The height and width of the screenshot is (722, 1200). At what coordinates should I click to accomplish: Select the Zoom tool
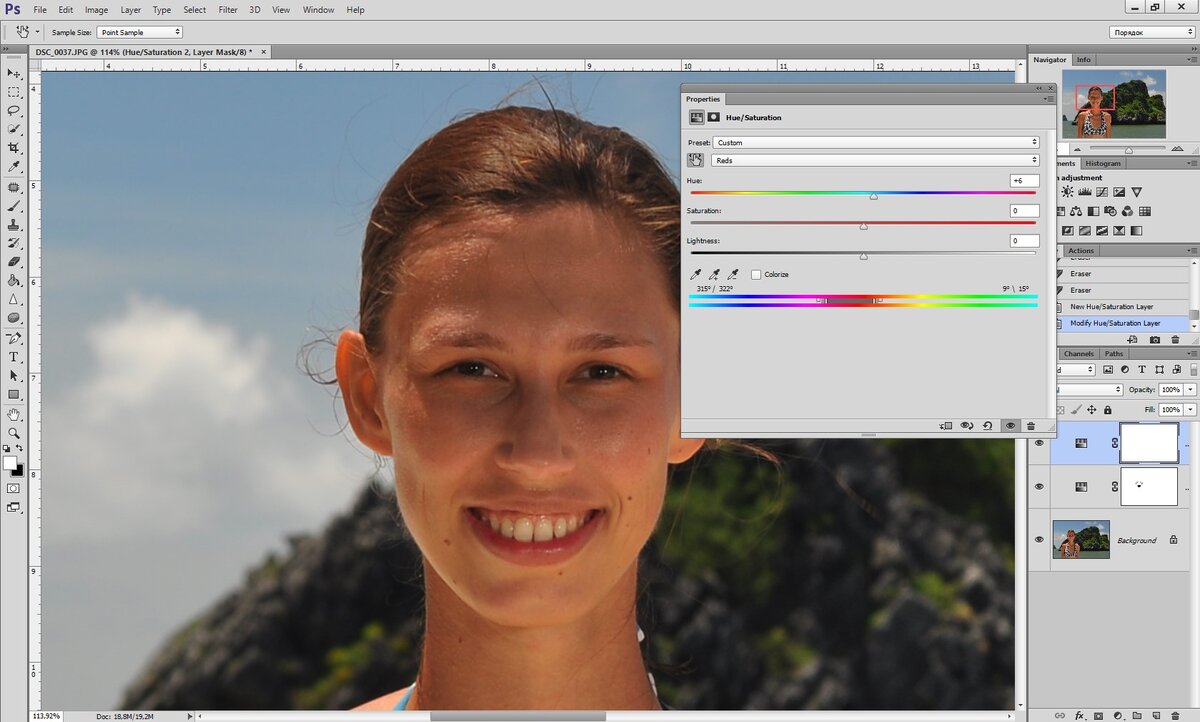tap(14, 433)
